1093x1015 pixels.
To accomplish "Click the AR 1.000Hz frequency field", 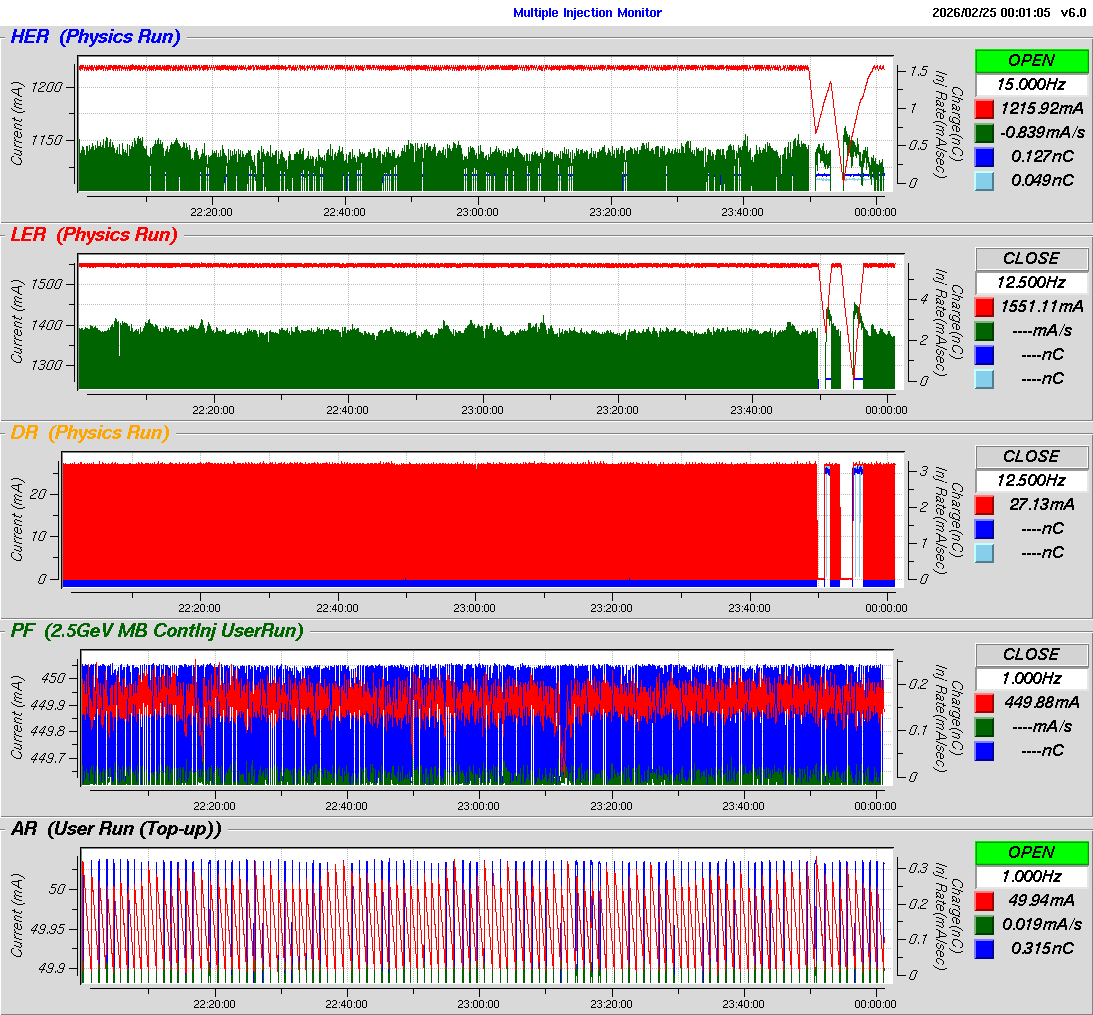I will pos(1031,876).
